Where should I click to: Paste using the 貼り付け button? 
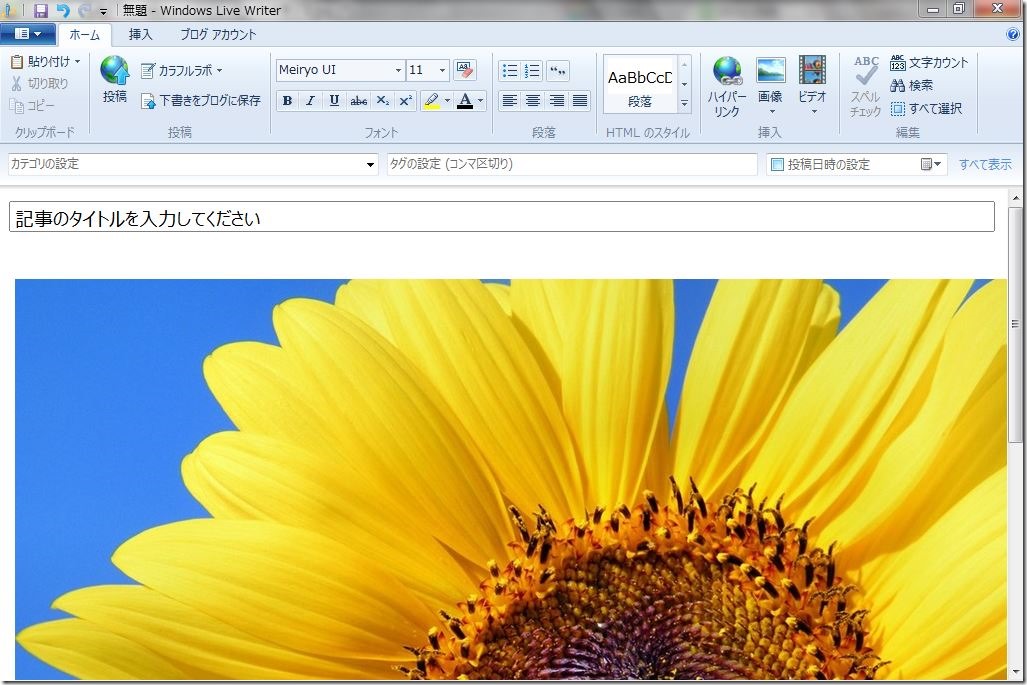point(45,62)
